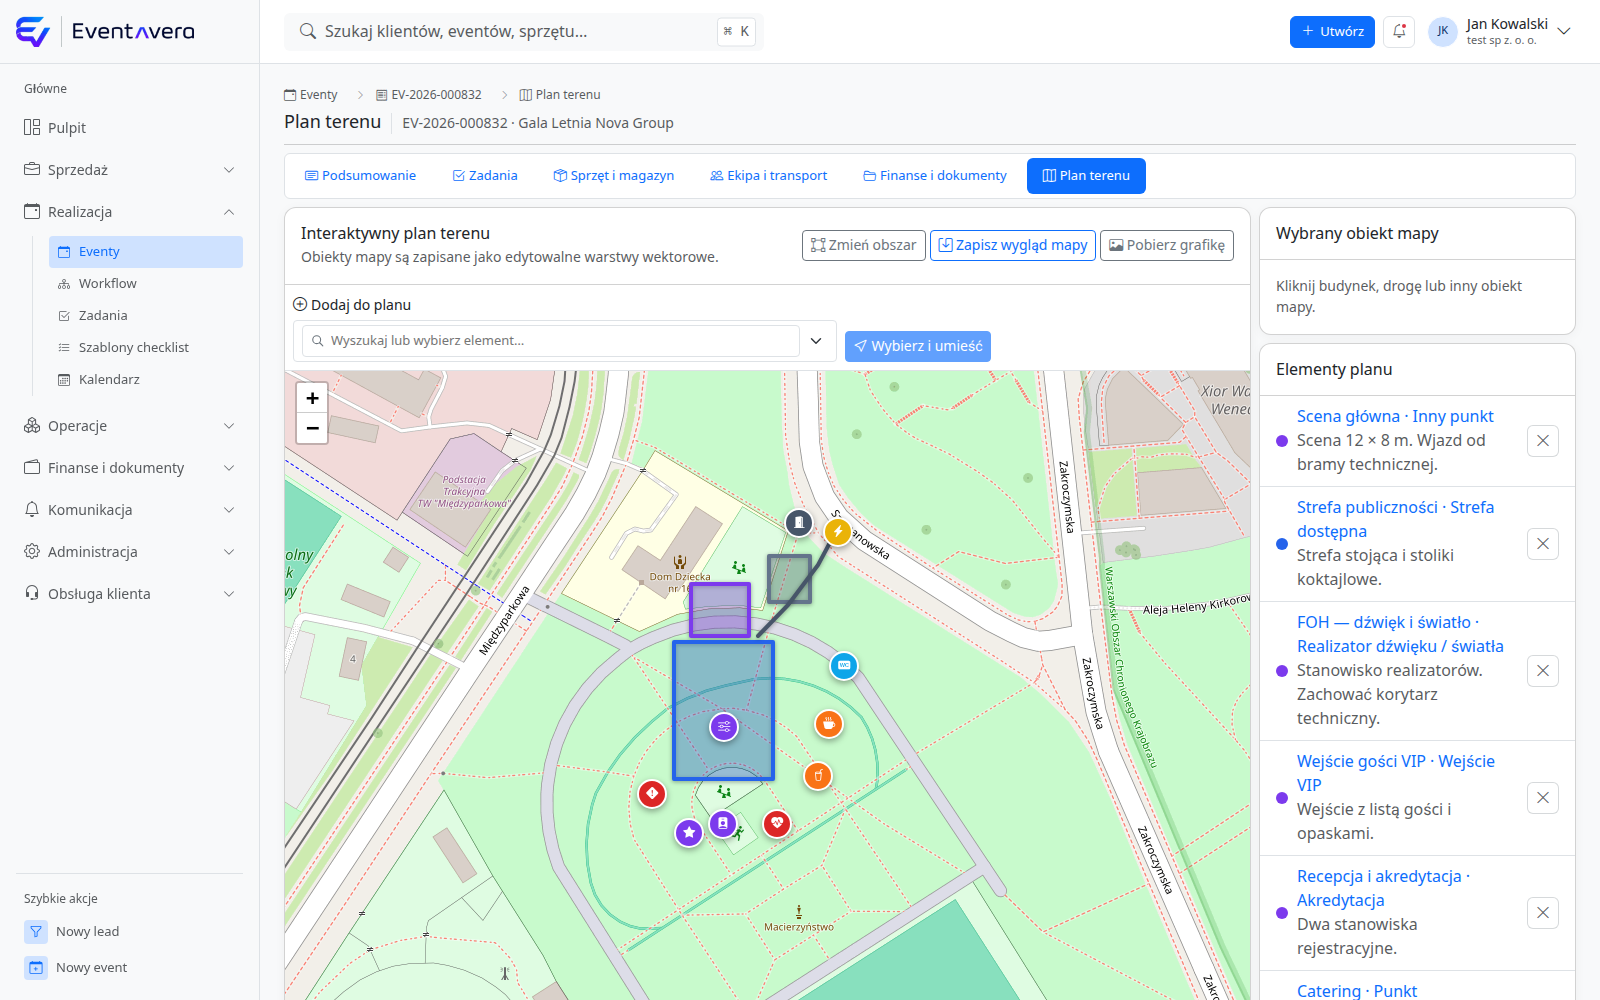Click the Szablony checklist list icon

pos(64,348)
